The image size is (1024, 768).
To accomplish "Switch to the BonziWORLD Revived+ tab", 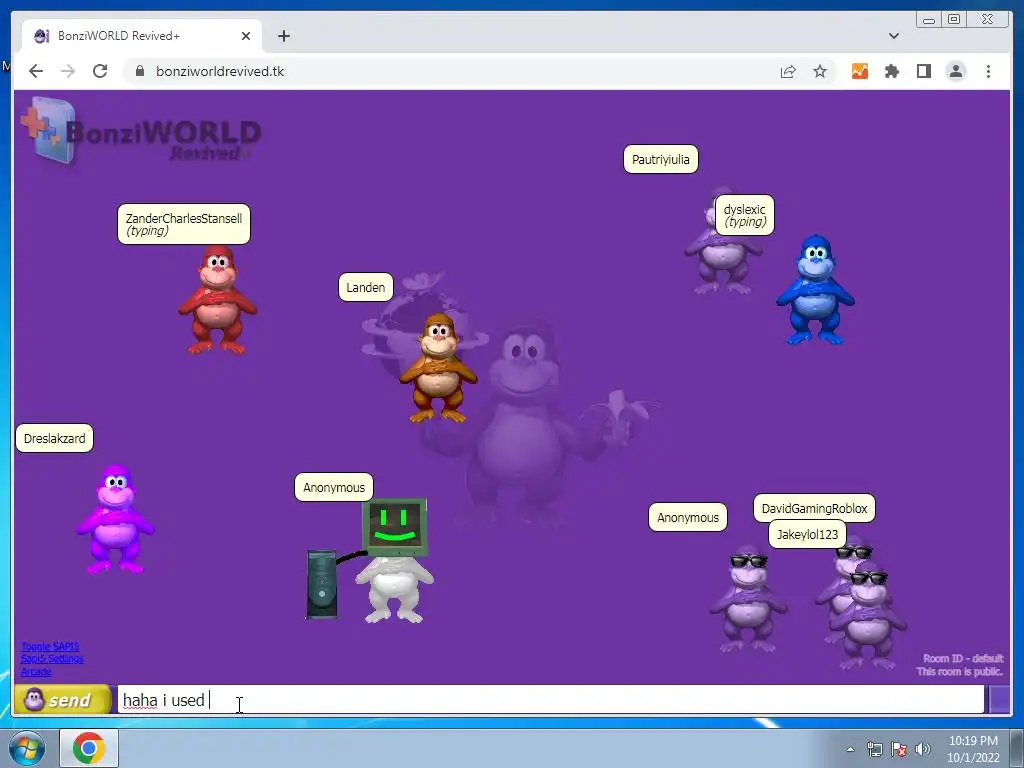I will [x=142, y=36].
